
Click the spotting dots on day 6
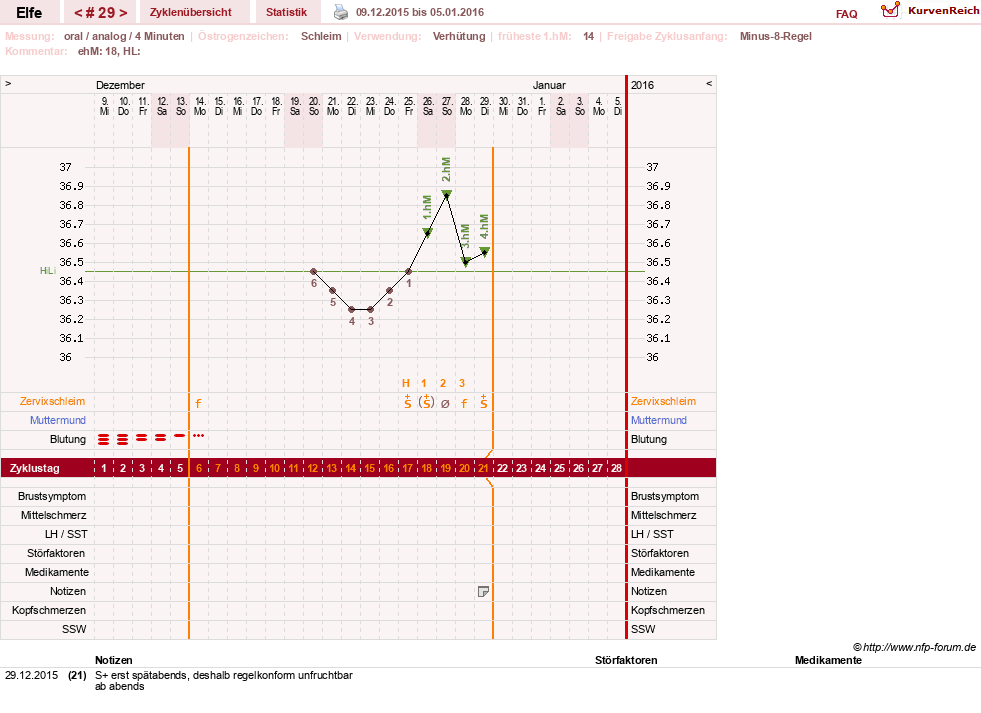(x=198, y=435)
